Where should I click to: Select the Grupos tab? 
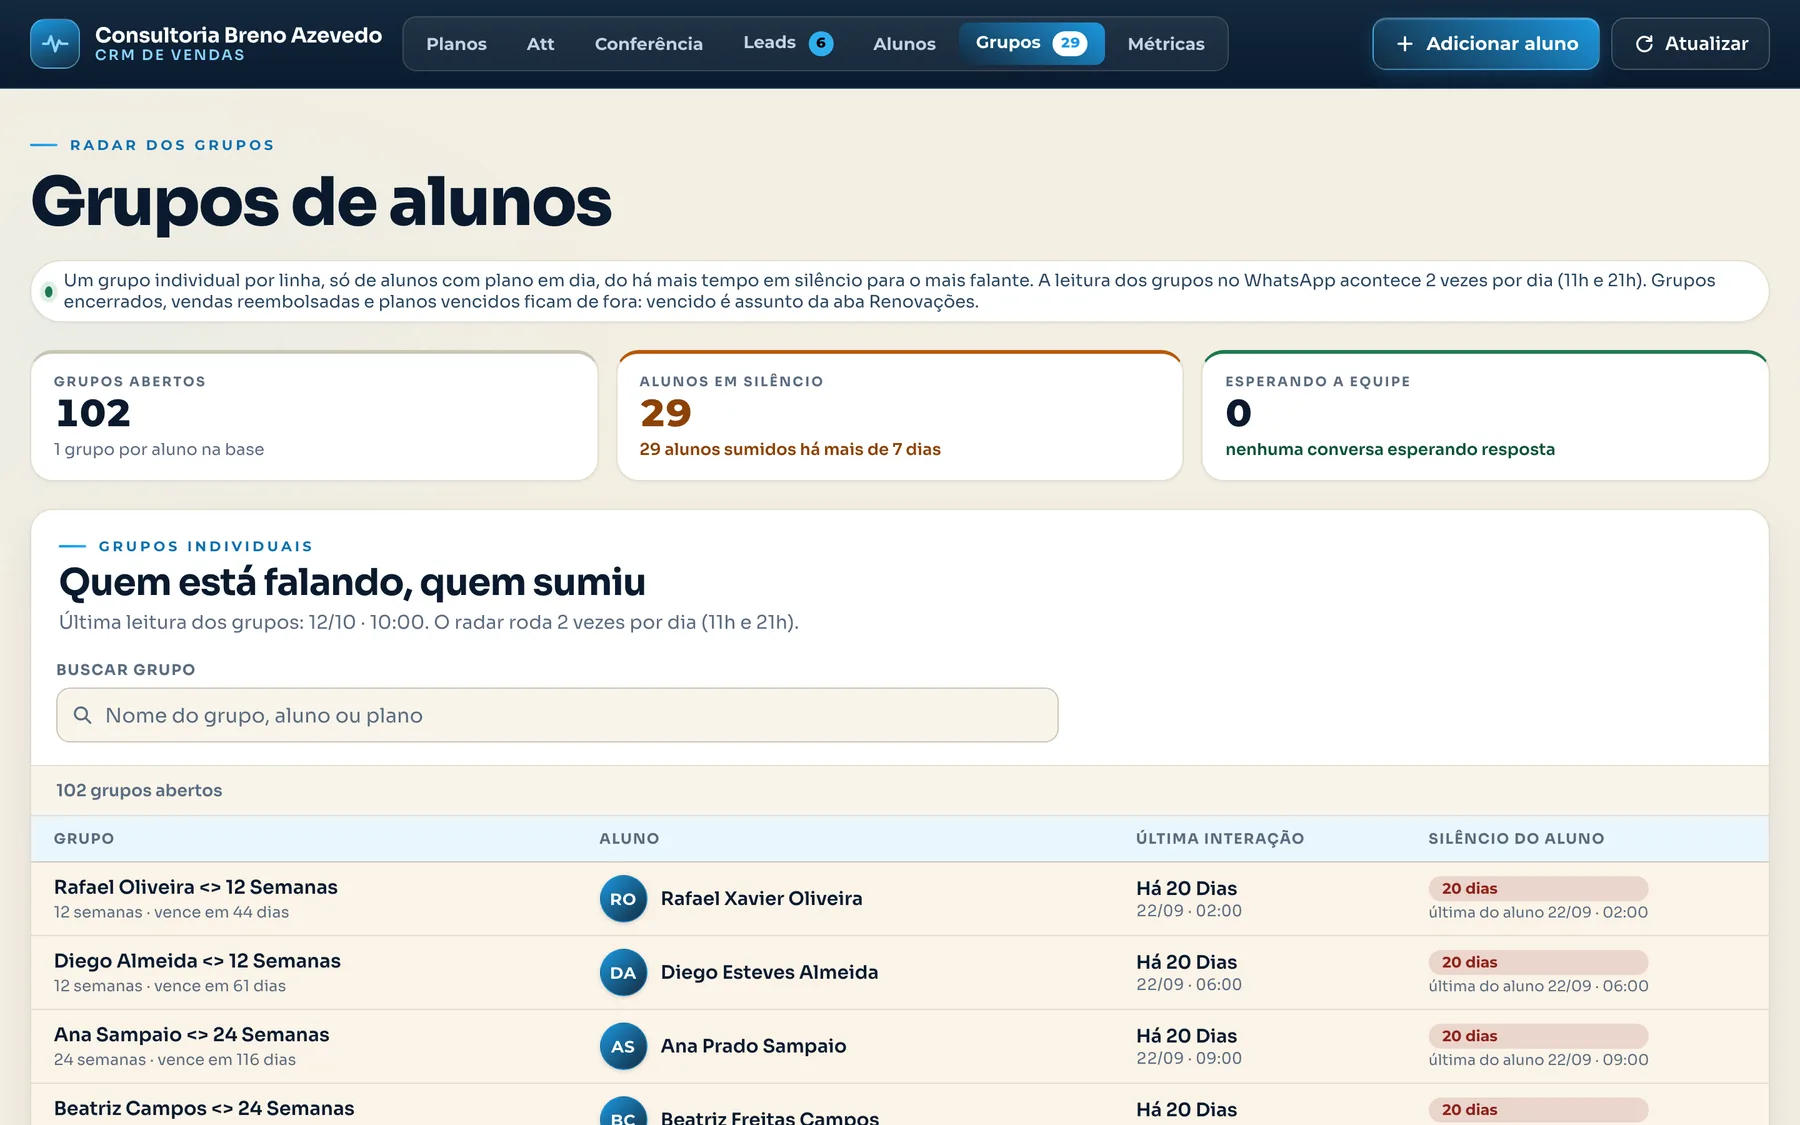1031,43
